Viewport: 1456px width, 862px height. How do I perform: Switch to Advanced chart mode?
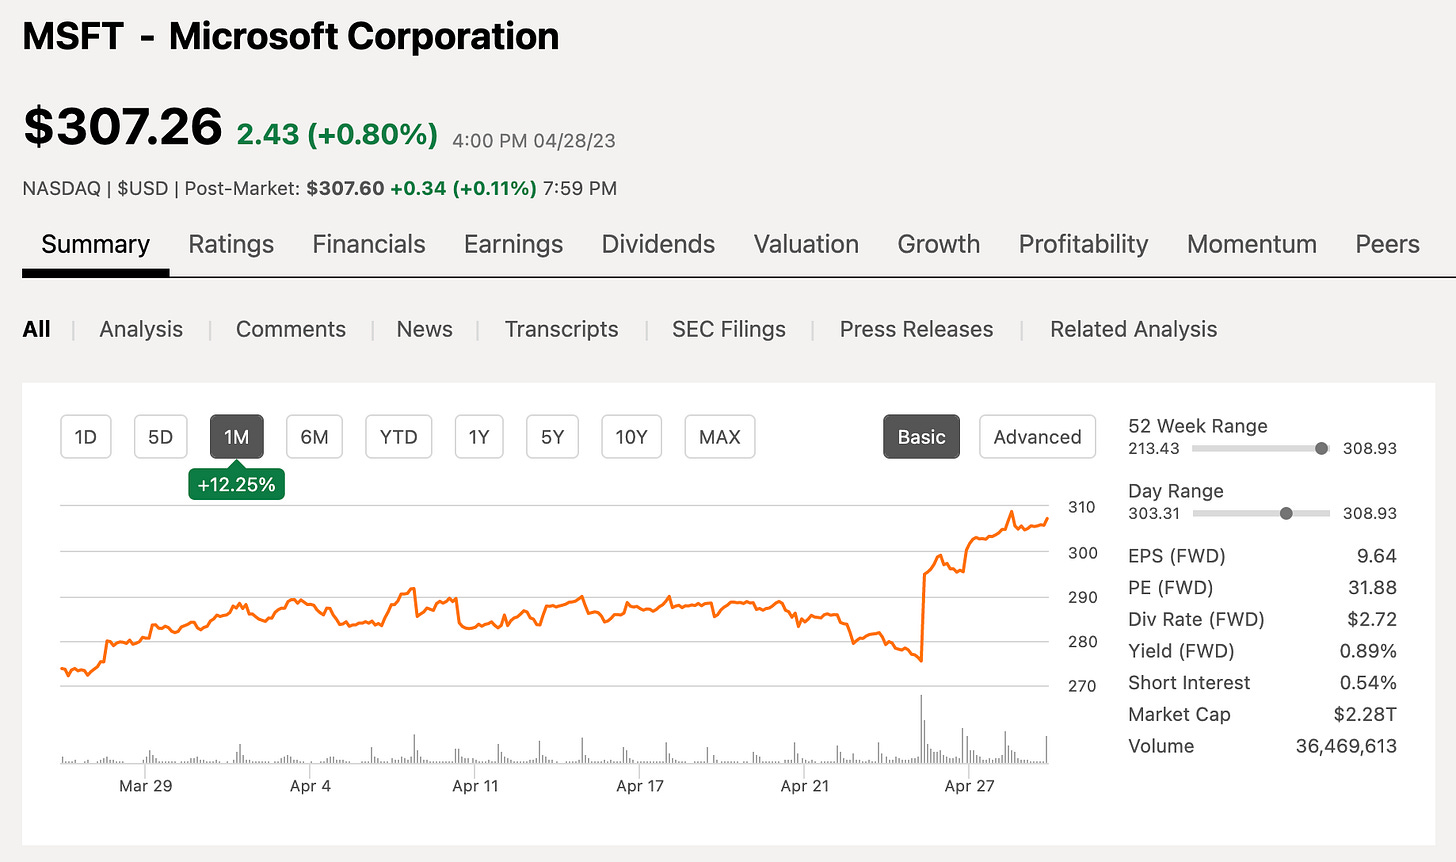click(x=1037, y=437)
